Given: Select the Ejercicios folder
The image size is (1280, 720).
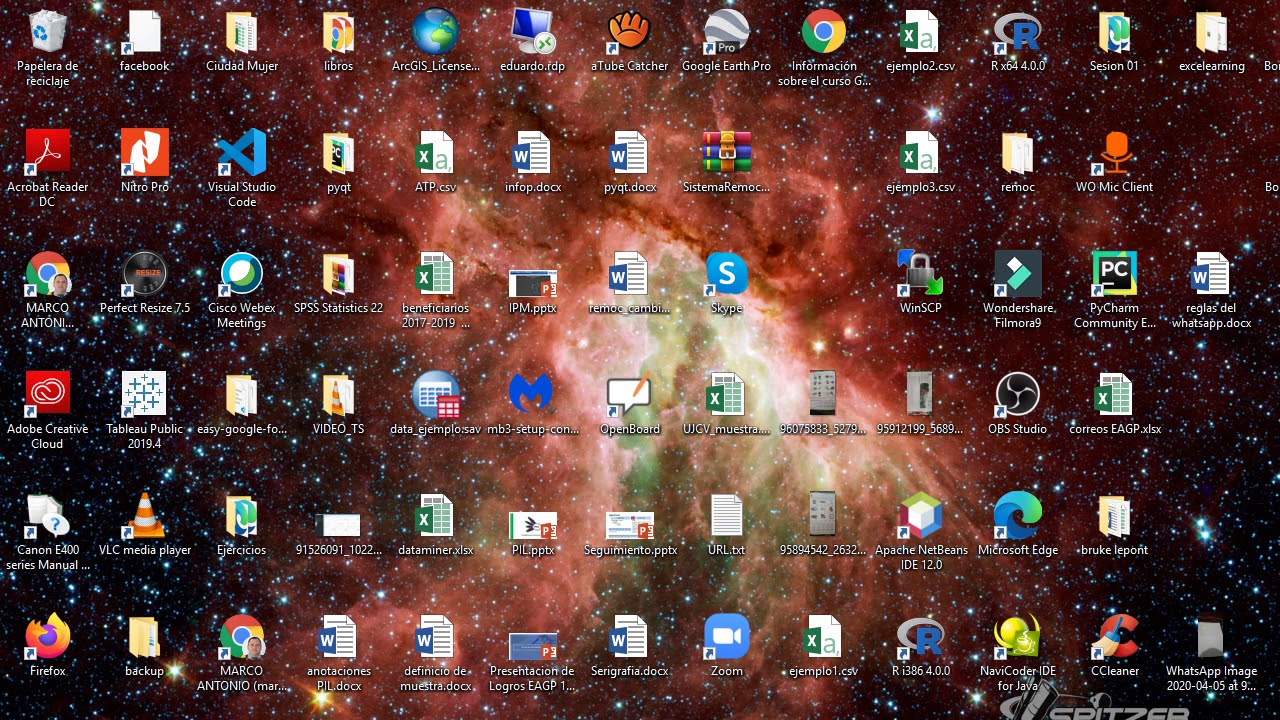Looking at the screenshot, I should coord(241,516).
